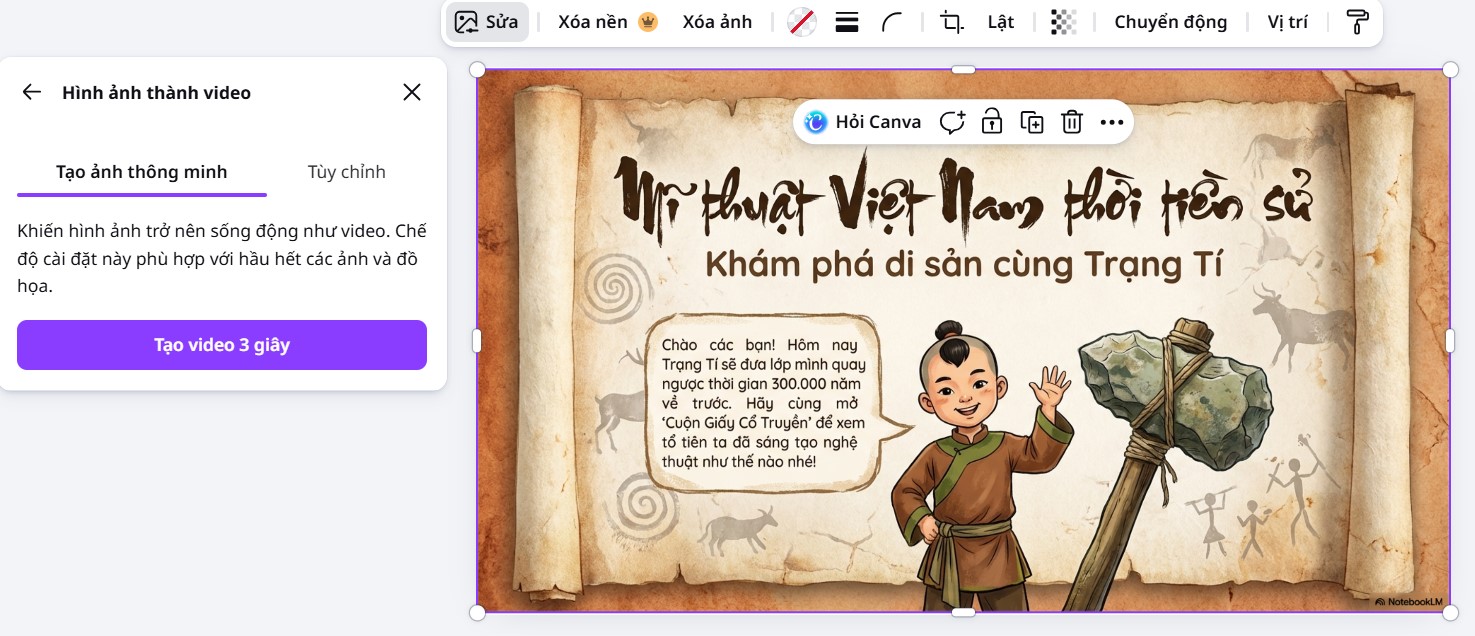The image size is (1475, 636).
Task: Lock the selected image
Action: (x=991, y=121)
